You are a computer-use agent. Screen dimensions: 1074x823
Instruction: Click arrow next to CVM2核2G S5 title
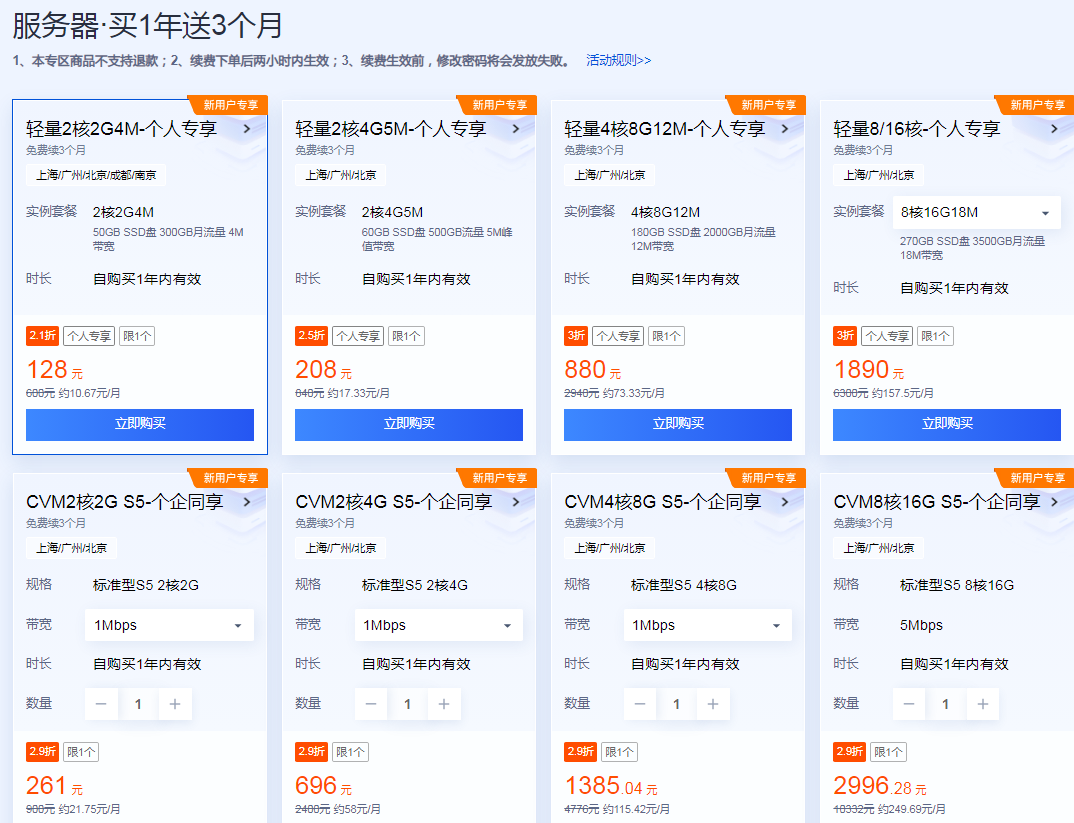(247, 502)
